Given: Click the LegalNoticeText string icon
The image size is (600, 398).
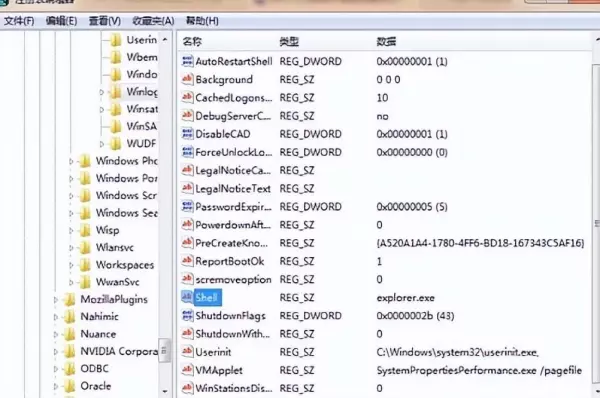Looking at the screenshot, I should pyautogui.click(x=188, y=188).
